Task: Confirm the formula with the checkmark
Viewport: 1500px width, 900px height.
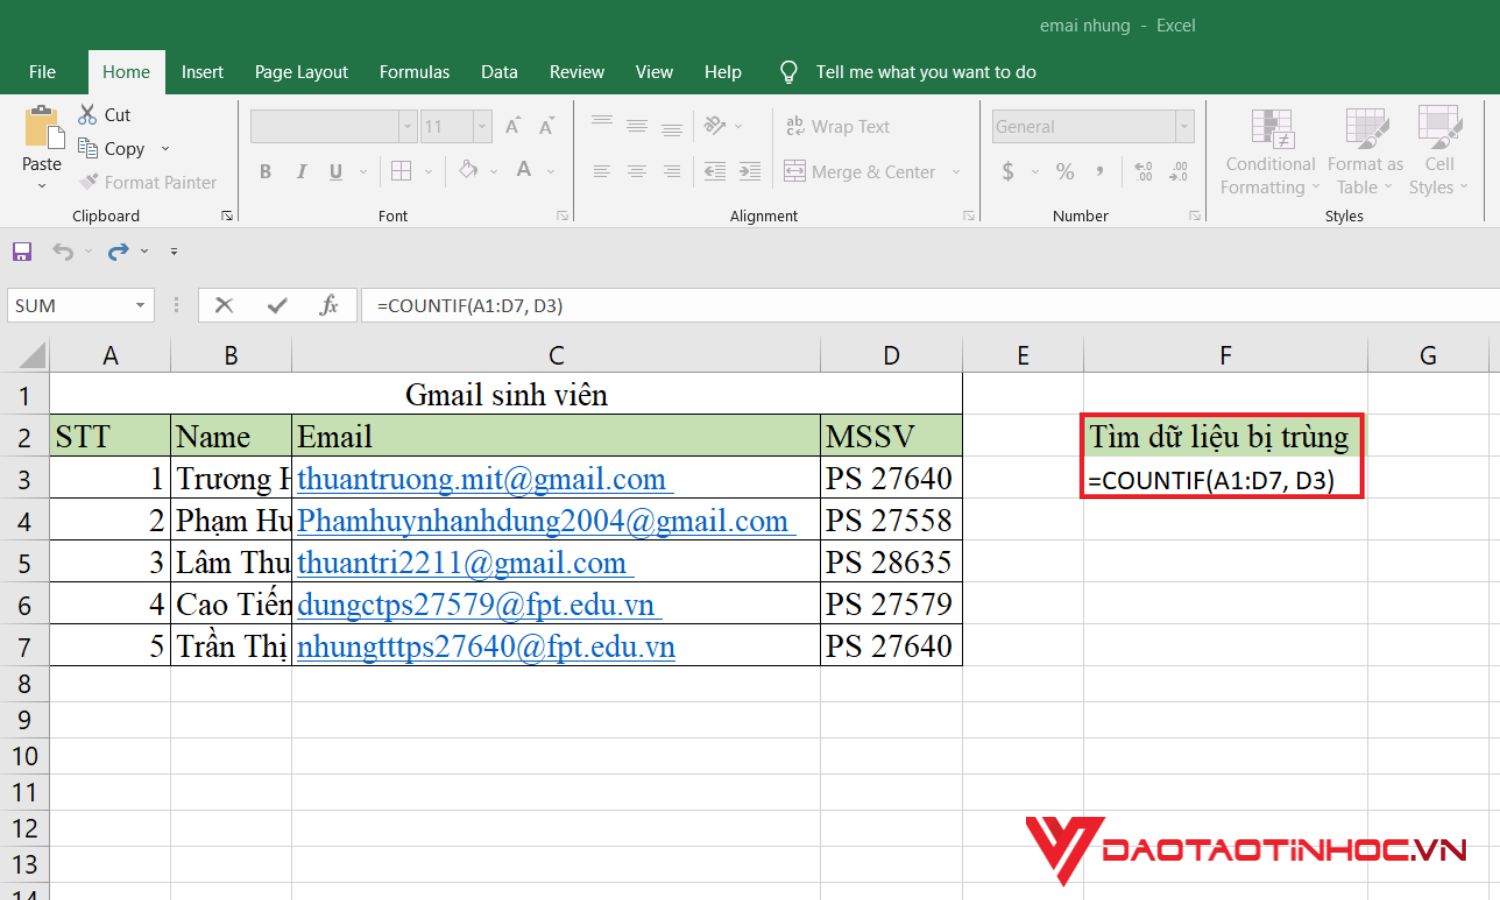Action: tap(277, 306)
